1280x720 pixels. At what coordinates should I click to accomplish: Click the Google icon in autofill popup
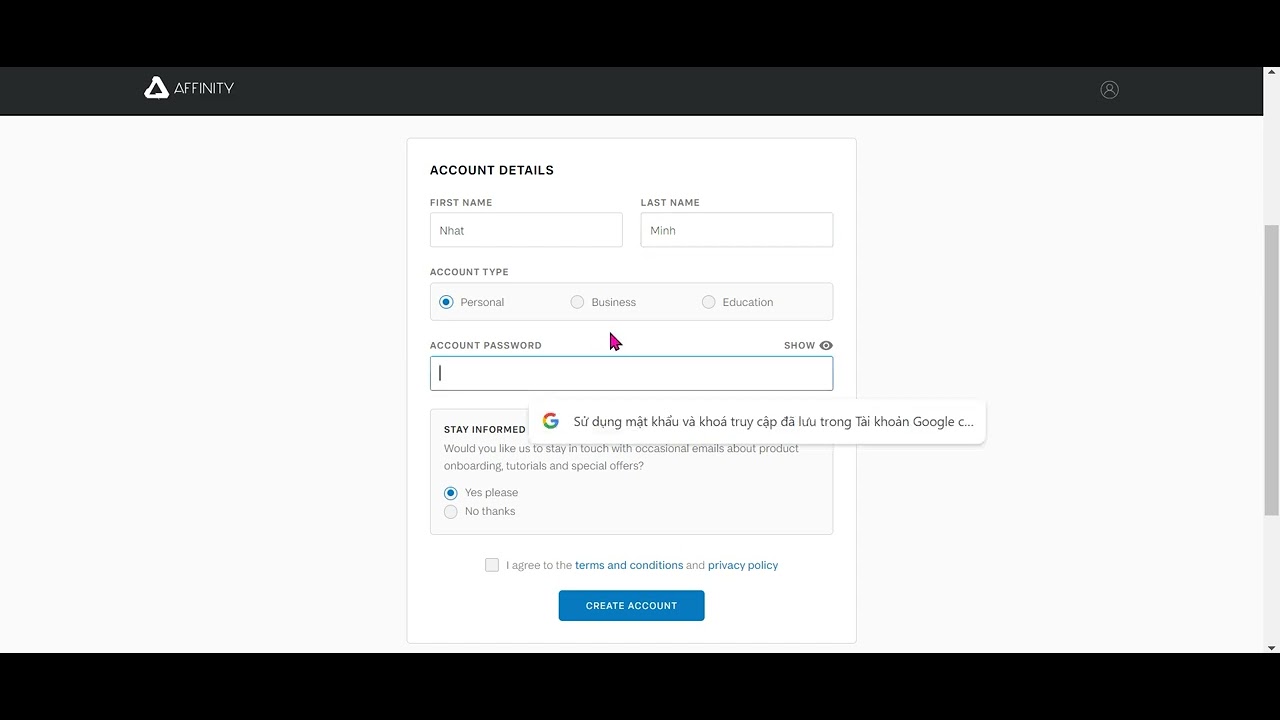(551, 421)
